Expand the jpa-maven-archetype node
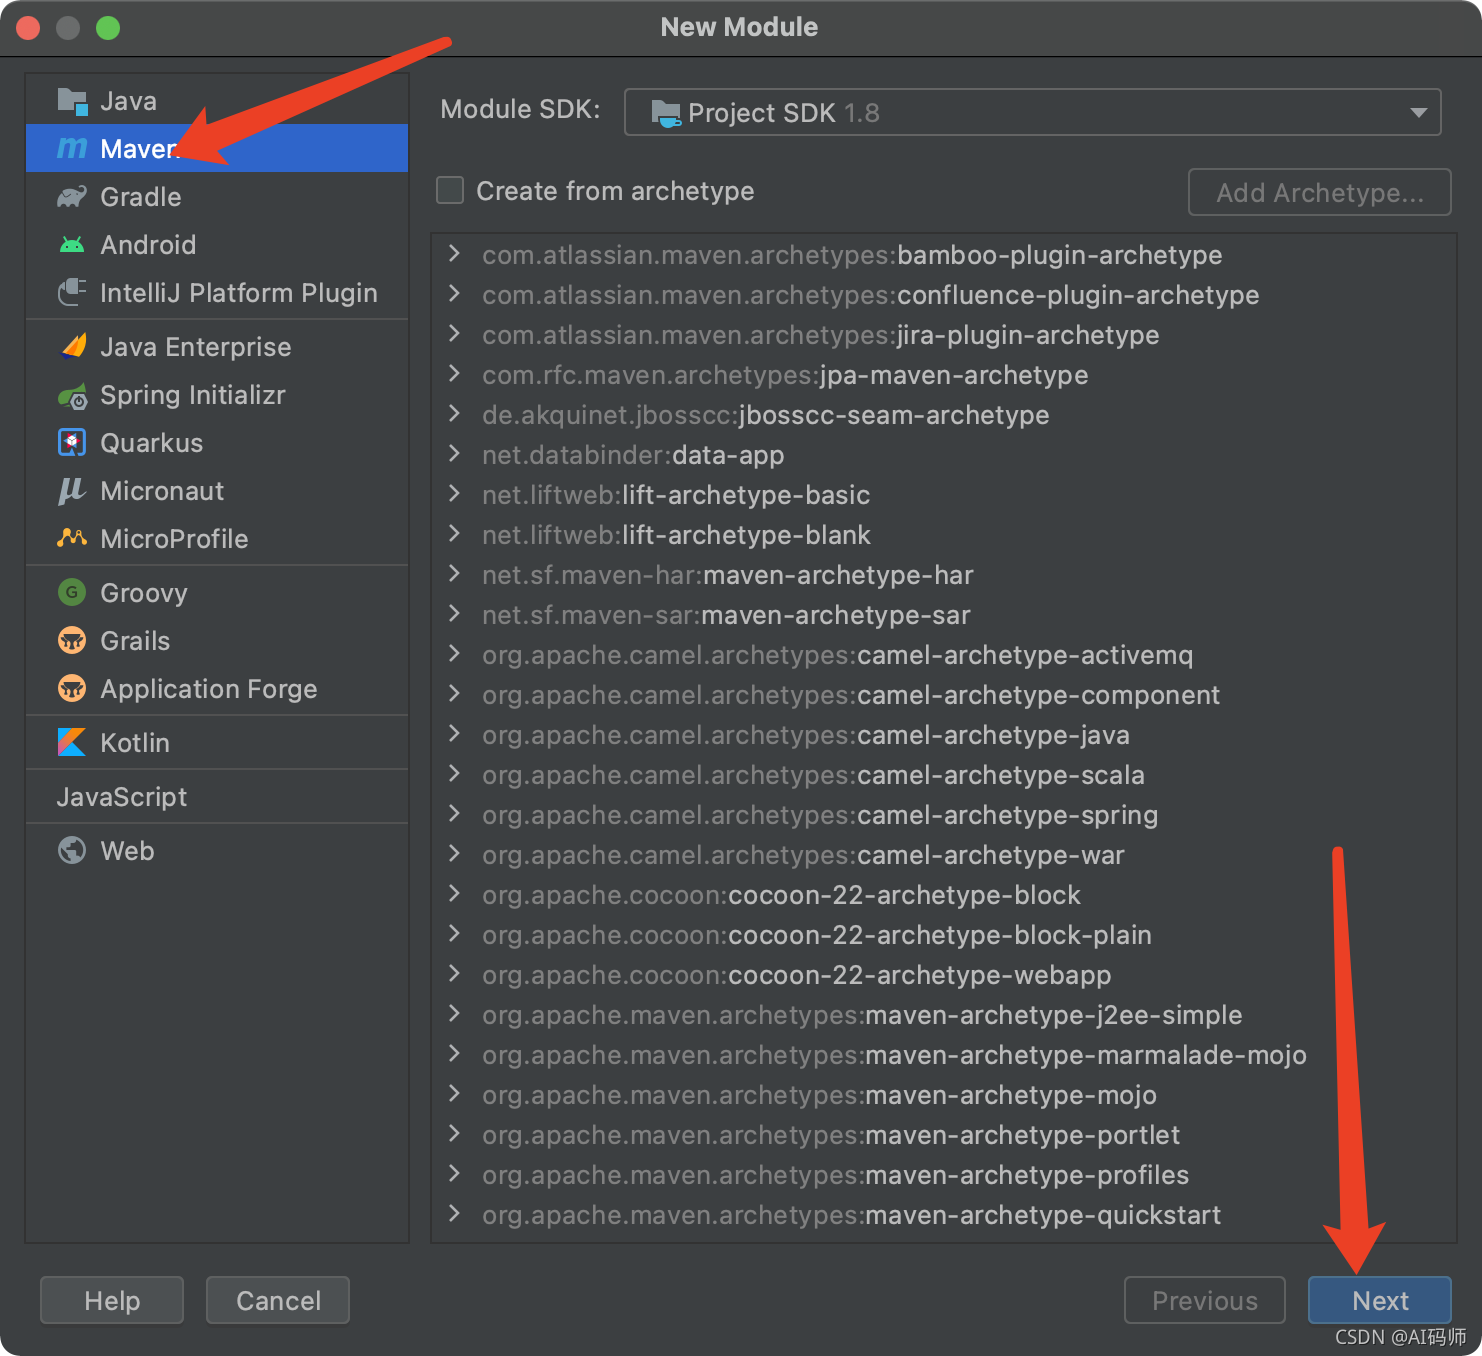This screenshot has width=1482, height=1356. (x=455, y=374)
